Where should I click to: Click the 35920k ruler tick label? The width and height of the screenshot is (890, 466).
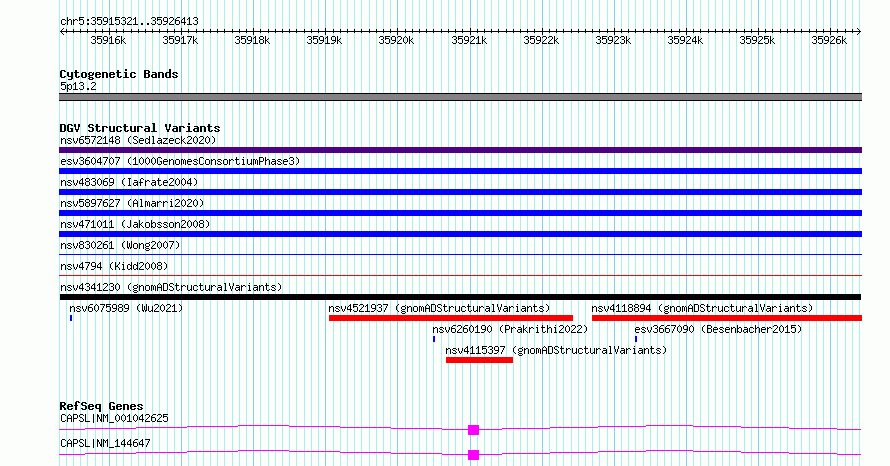pos(396,40)
